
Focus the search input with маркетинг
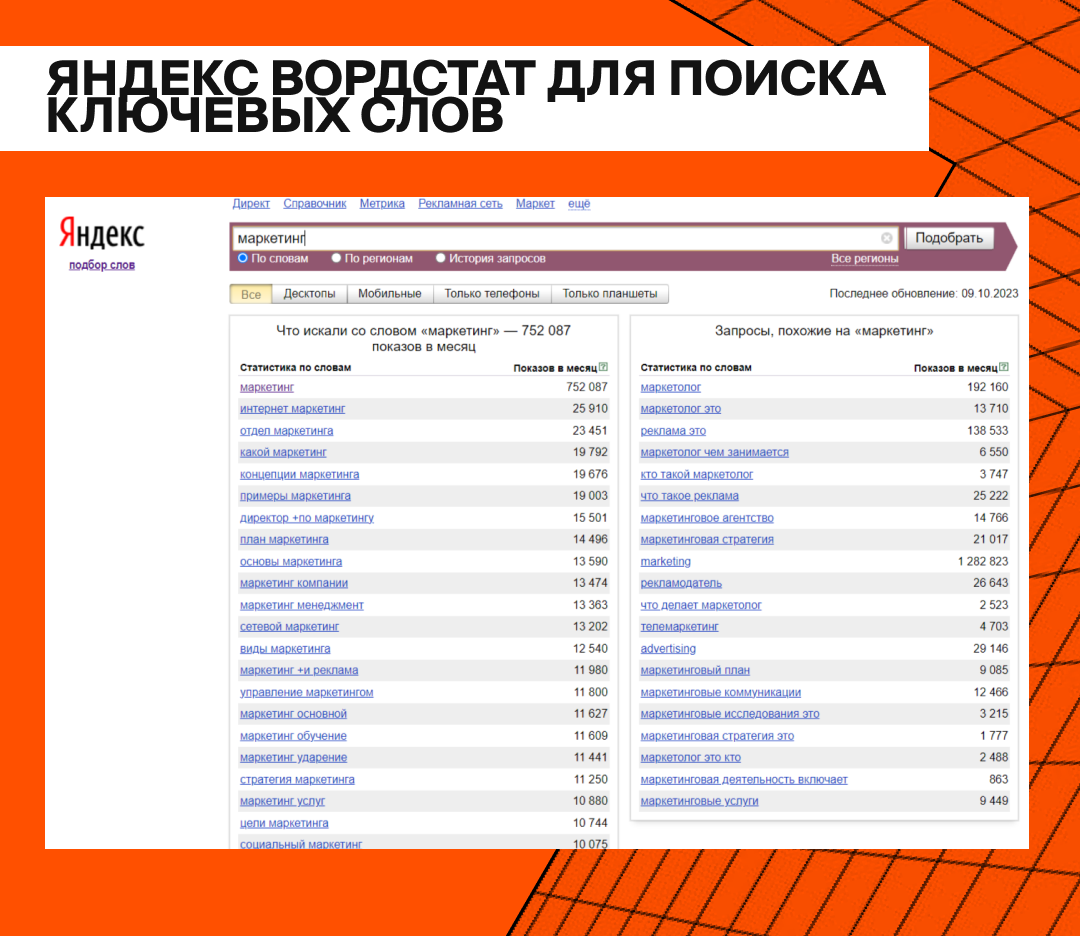point(565,238)
